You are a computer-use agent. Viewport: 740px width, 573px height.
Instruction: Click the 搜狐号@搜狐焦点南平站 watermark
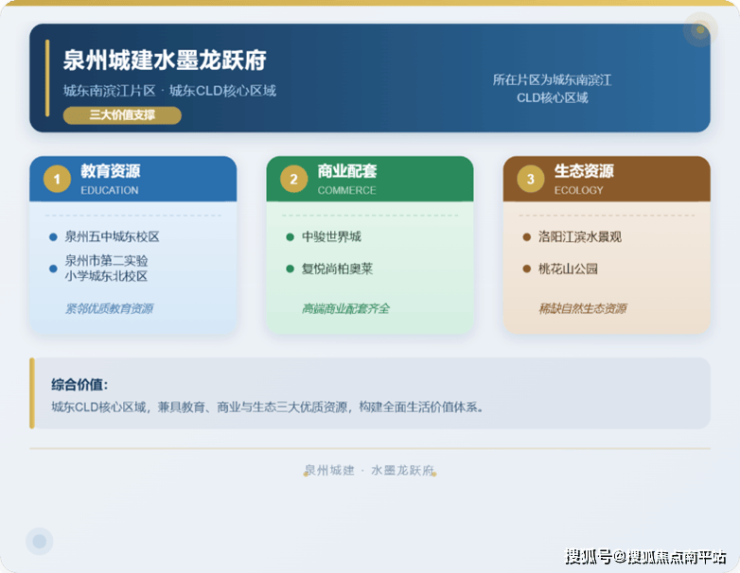[646, 556]
